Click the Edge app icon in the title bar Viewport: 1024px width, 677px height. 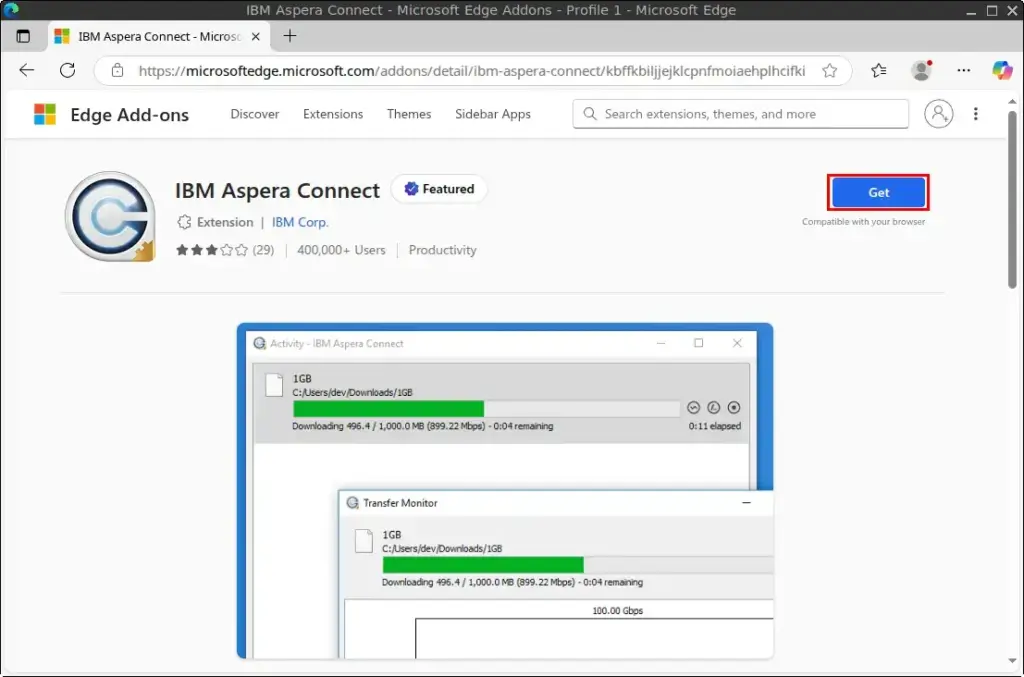[x=11, y=10]
